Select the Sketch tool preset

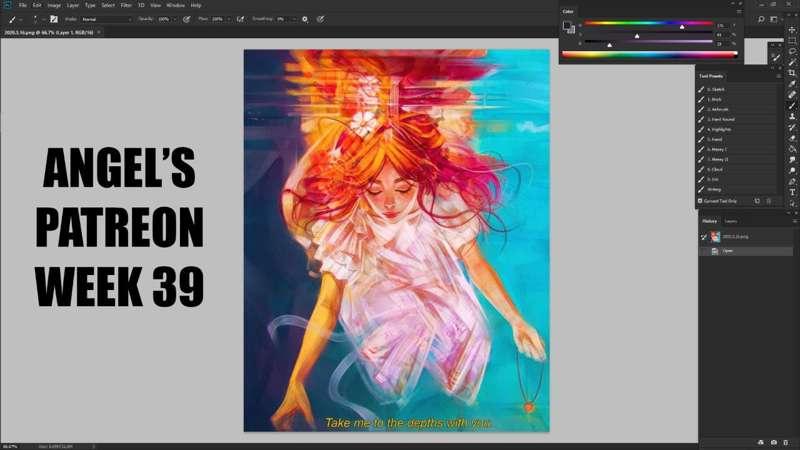click(x=737, y=89)
